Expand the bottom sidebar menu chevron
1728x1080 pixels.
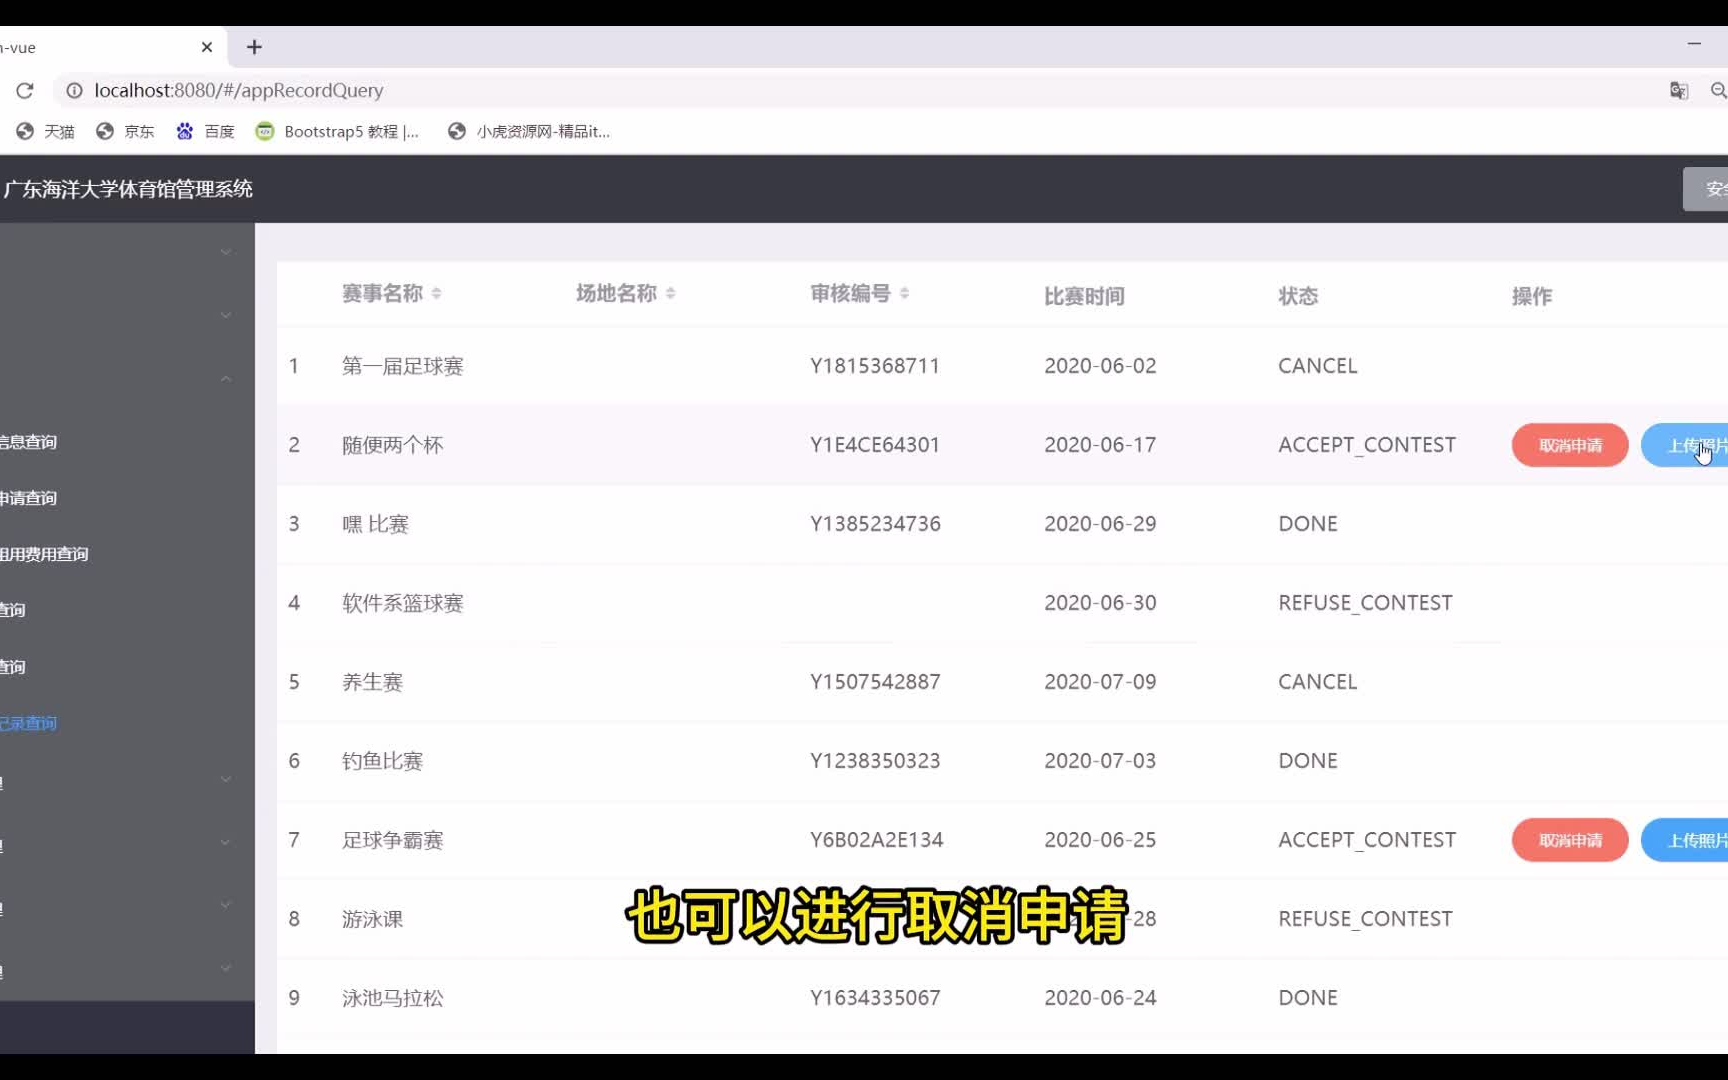click(x=226, y=968)
